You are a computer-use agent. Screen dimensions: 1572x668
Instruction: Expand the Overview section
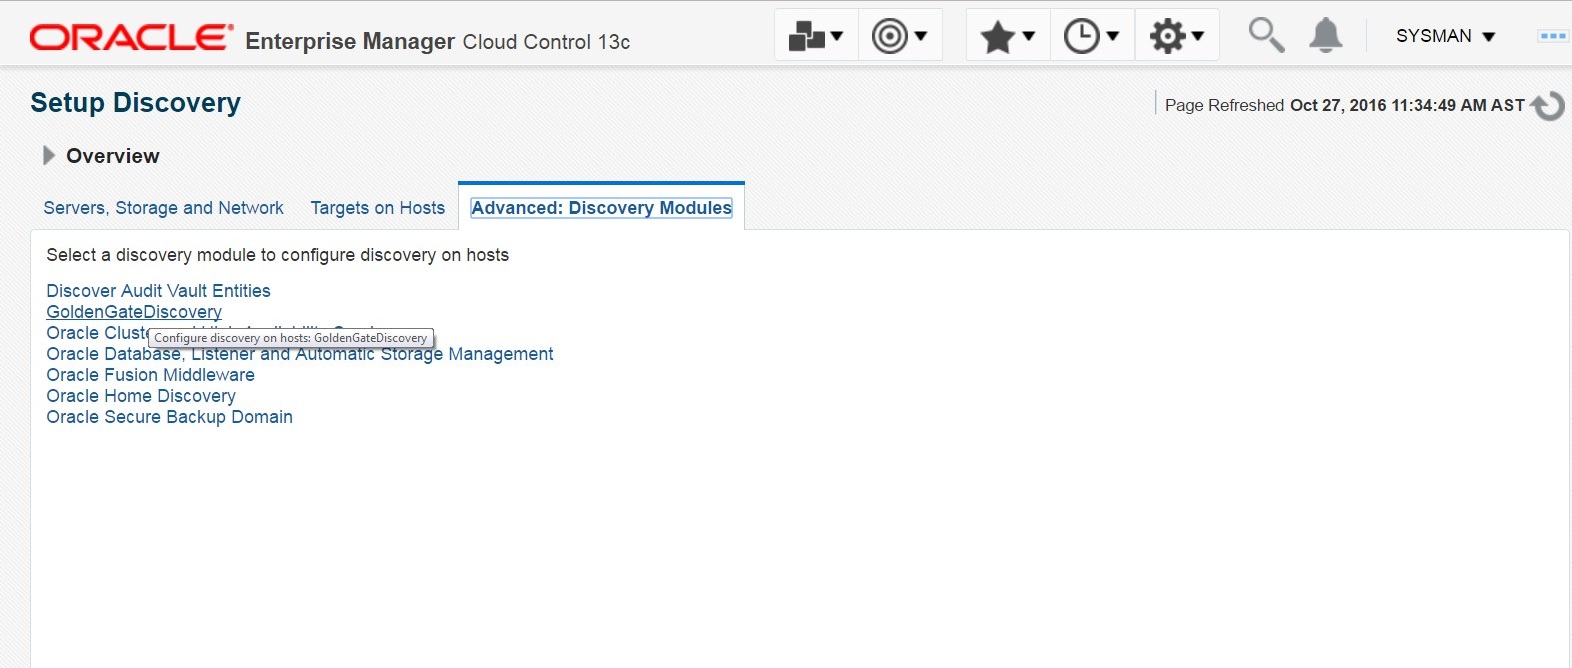click(x=48, y=156)
